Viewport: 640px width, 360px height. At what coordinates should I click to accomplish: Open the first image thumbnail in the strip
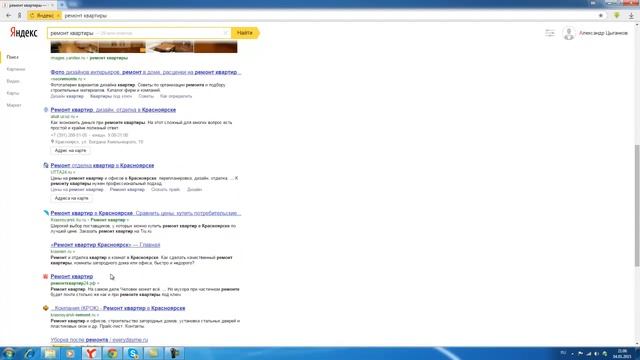pyautogui.click(x=74, y=47)
